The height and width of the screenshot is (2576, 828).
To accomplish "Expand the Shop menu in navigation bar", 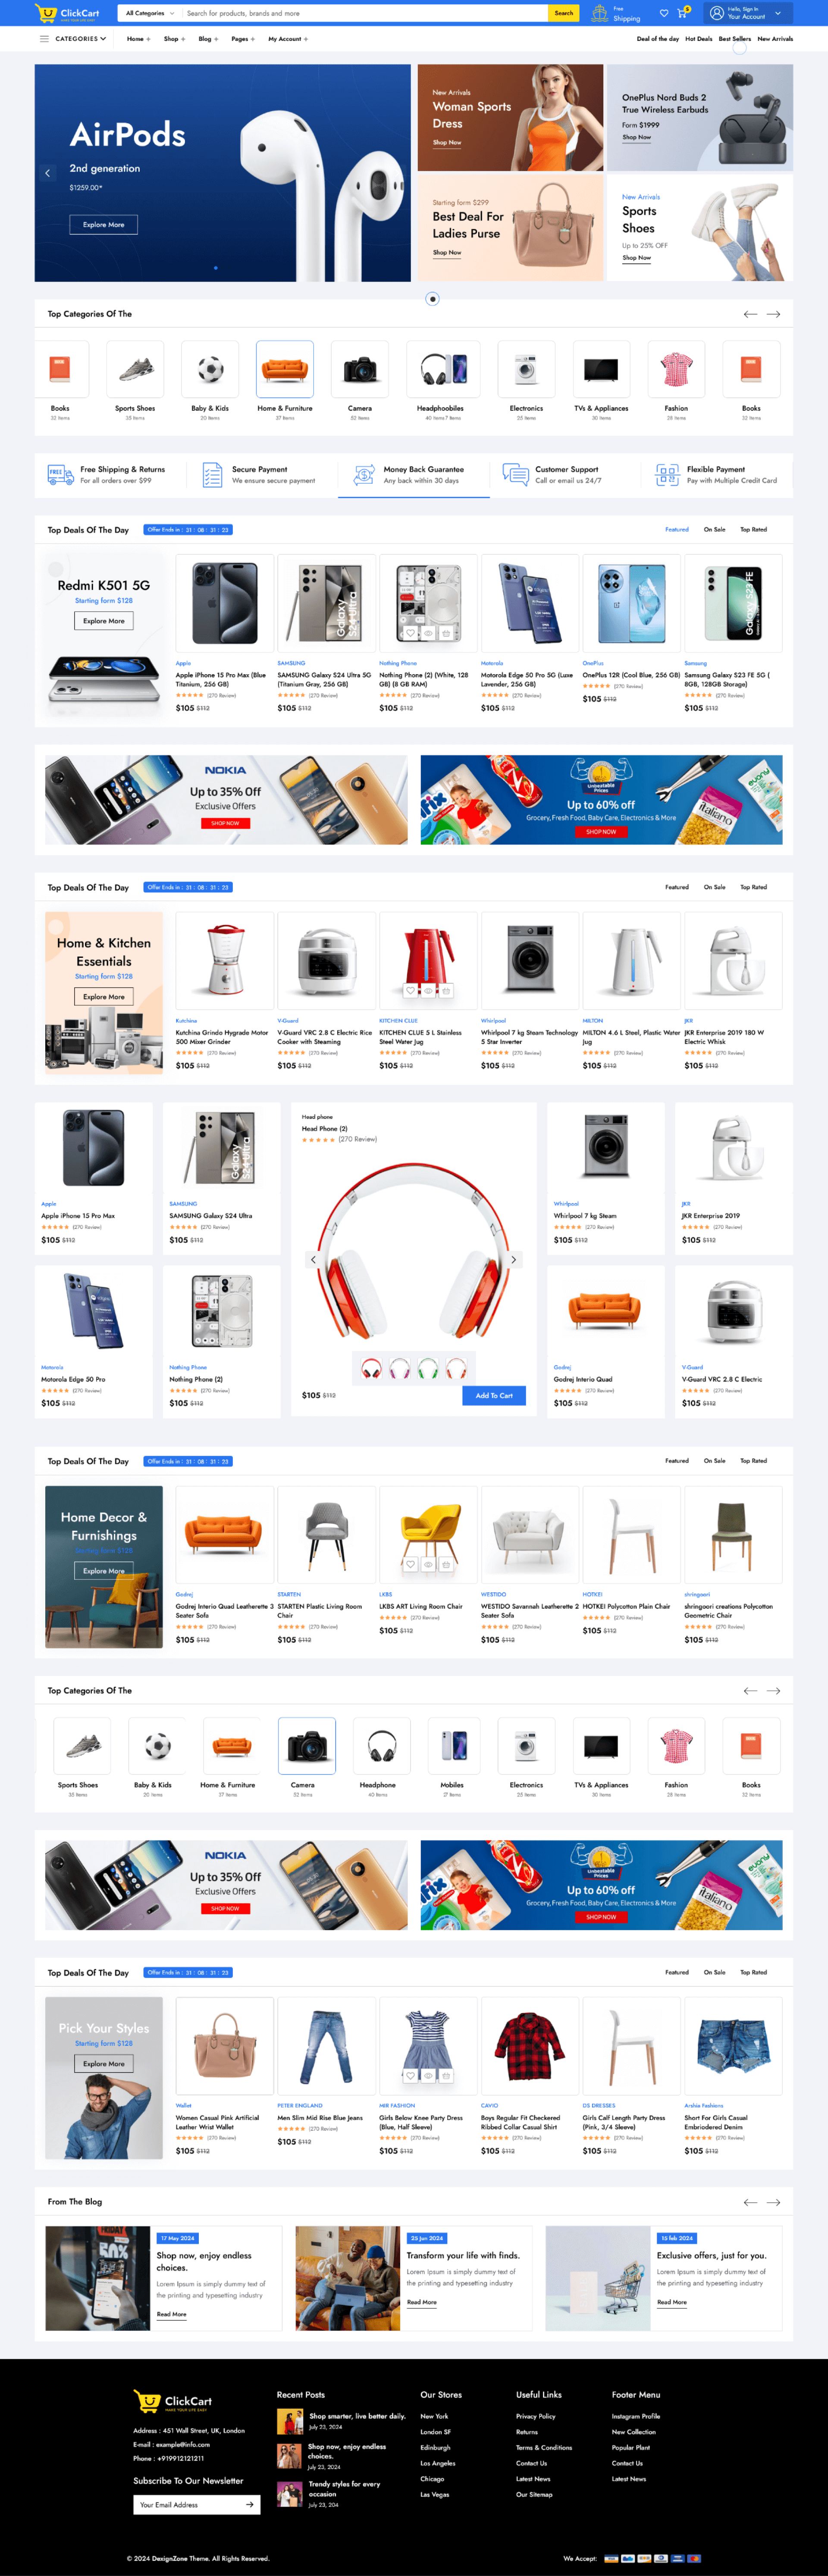I will (174, 39).
